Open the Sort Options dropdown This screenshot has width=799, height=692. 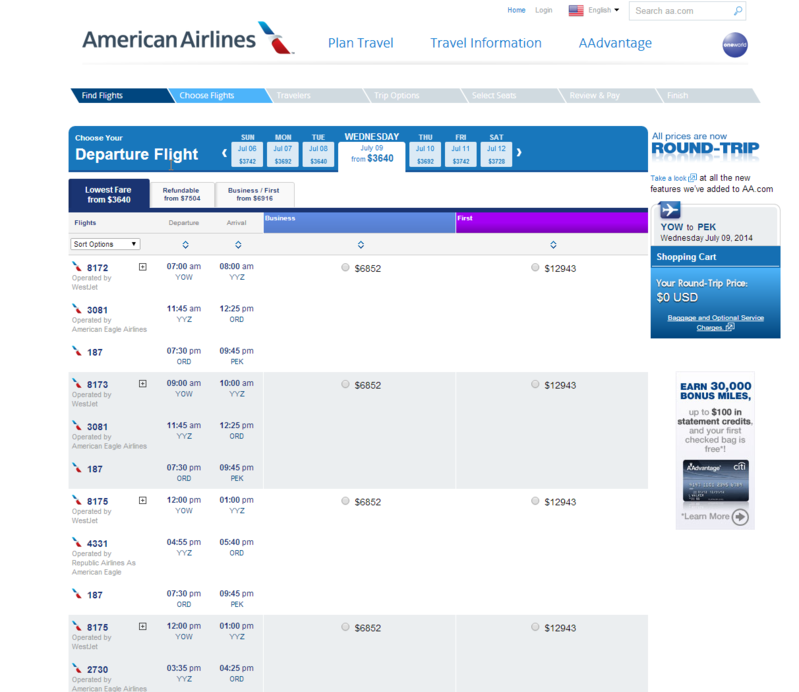point(105,244)
